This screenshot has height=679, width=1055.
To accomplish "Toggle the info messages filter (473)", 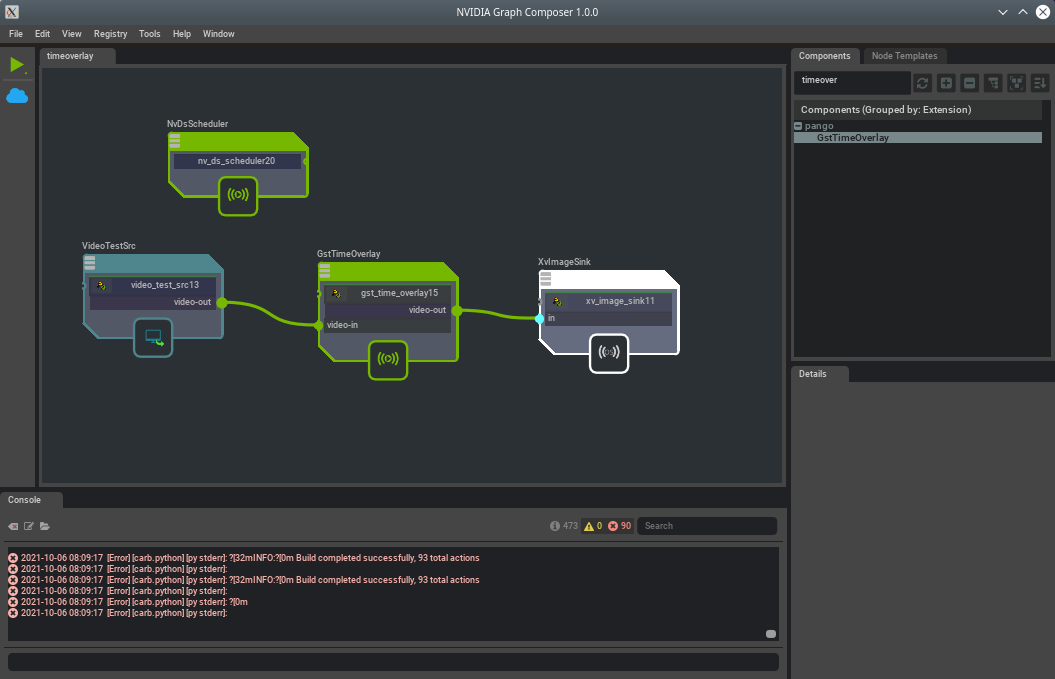I will click(564, 526).
